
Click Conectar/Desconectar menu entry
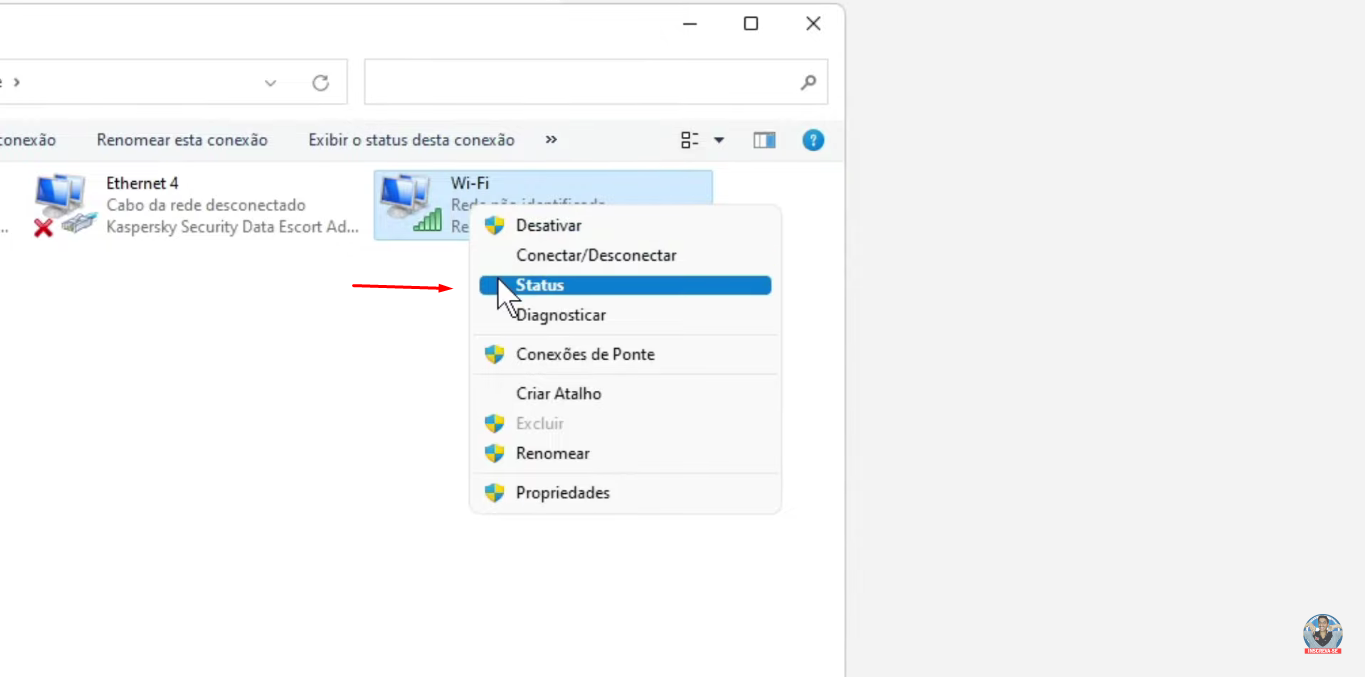tap(596, 256)
